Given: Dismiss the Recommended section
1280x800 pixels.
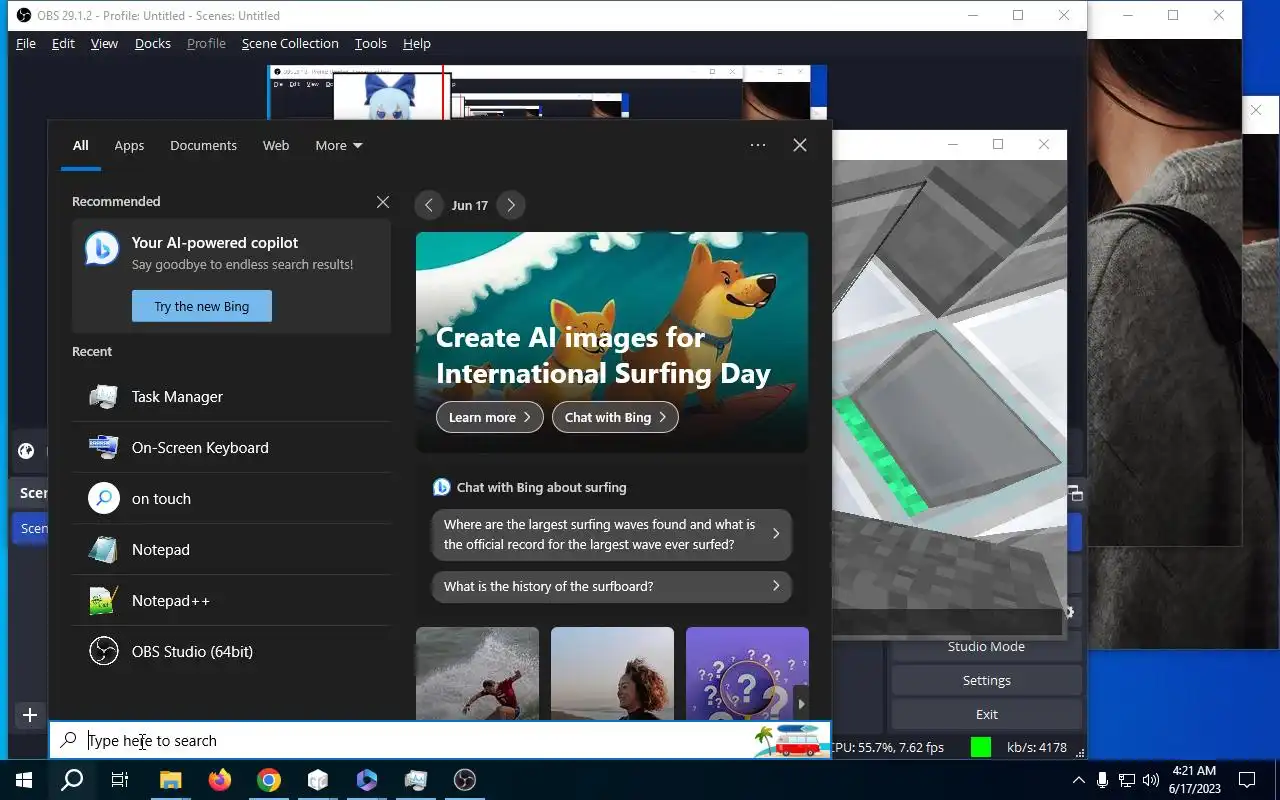Looking at the screenshot, I should pos(382,202).
